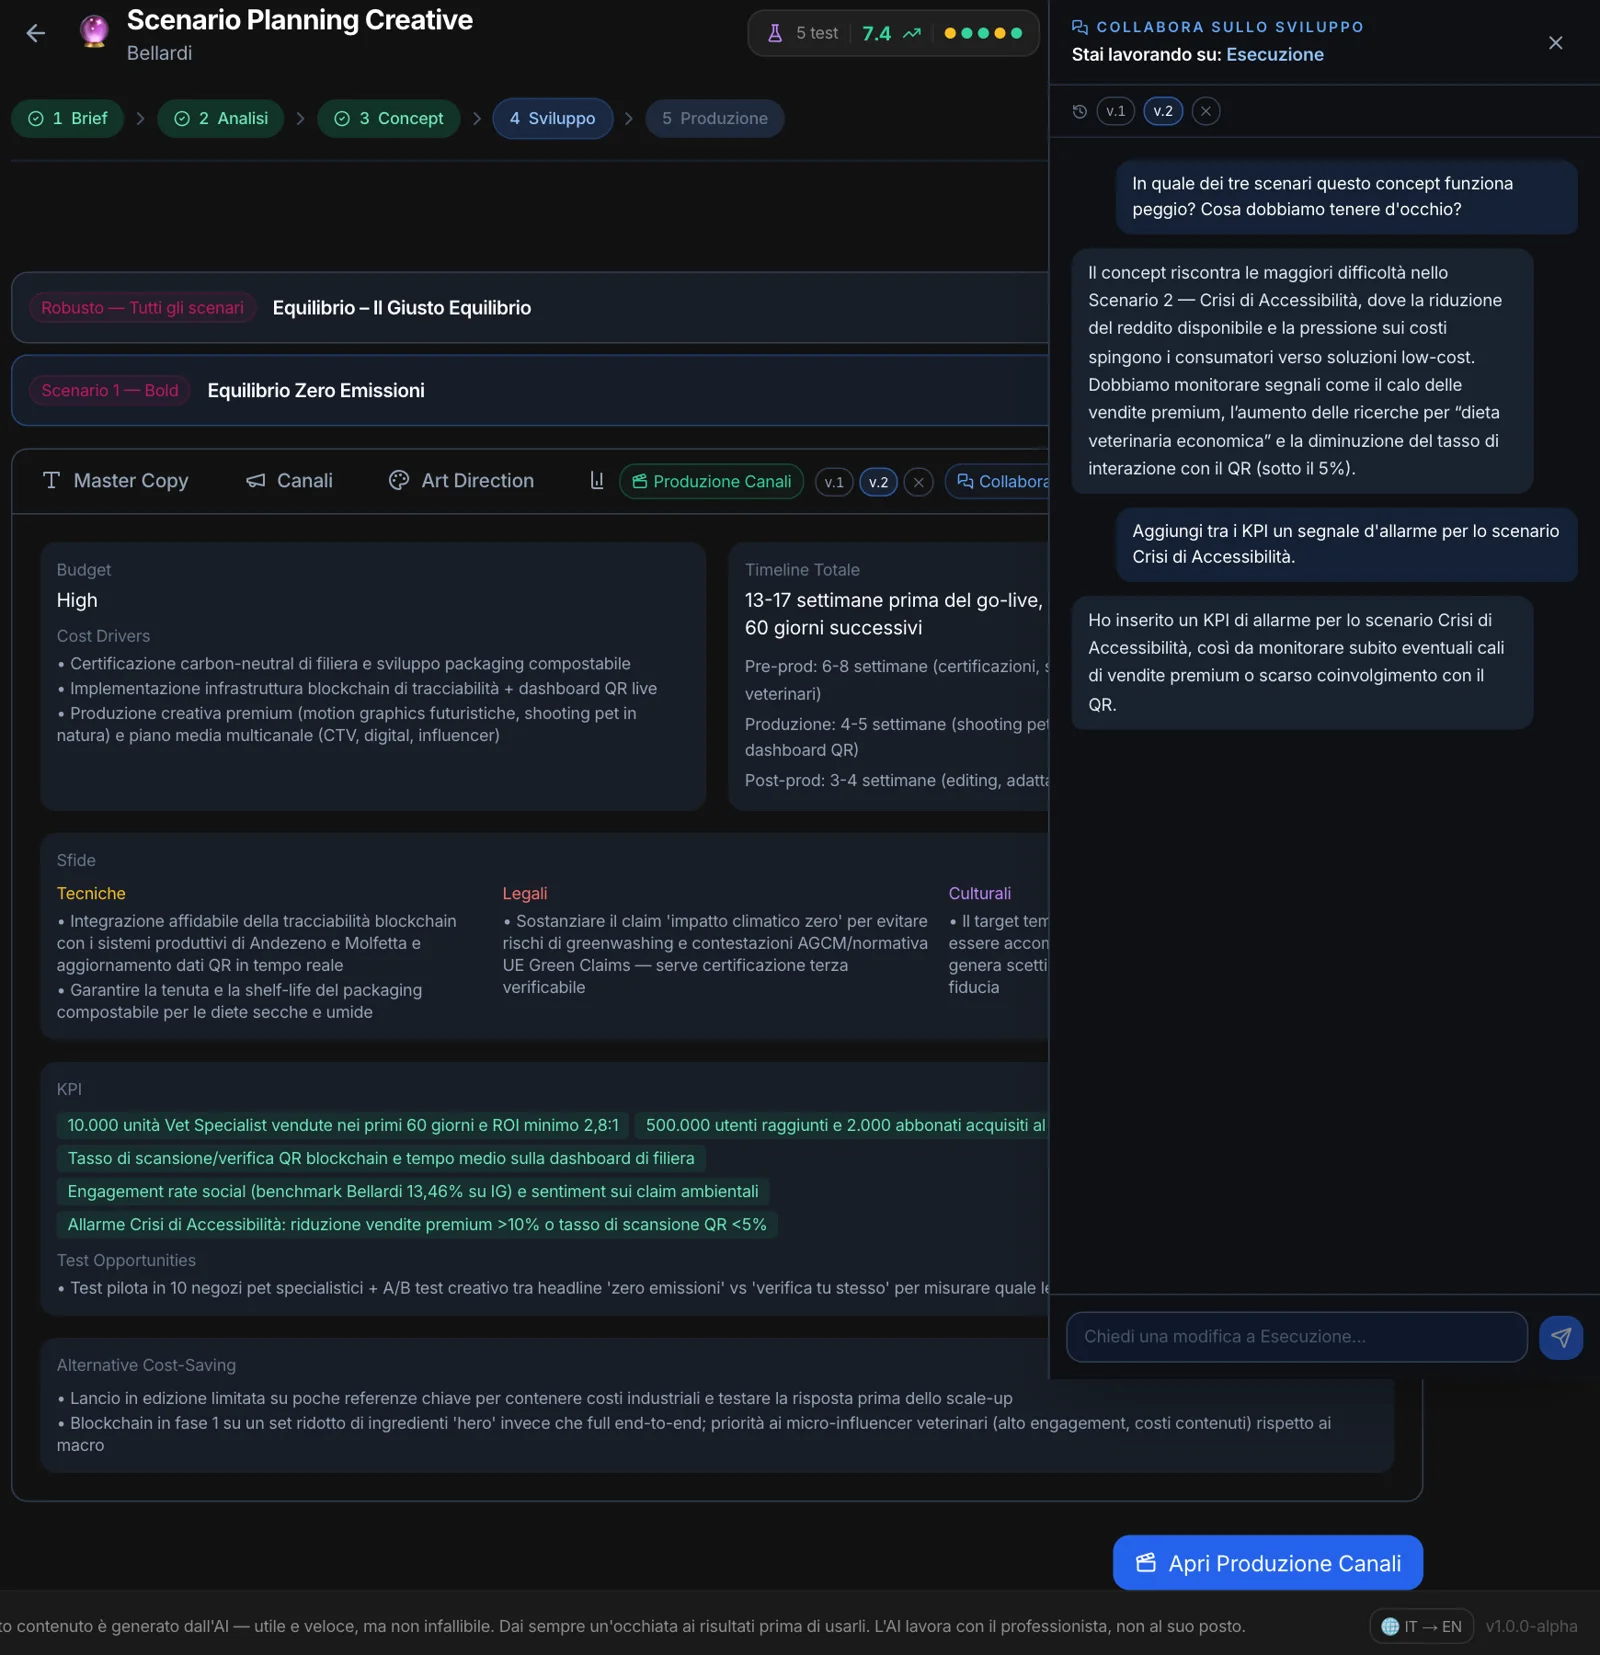Open the 5 test score badge

tap(893, 33)
